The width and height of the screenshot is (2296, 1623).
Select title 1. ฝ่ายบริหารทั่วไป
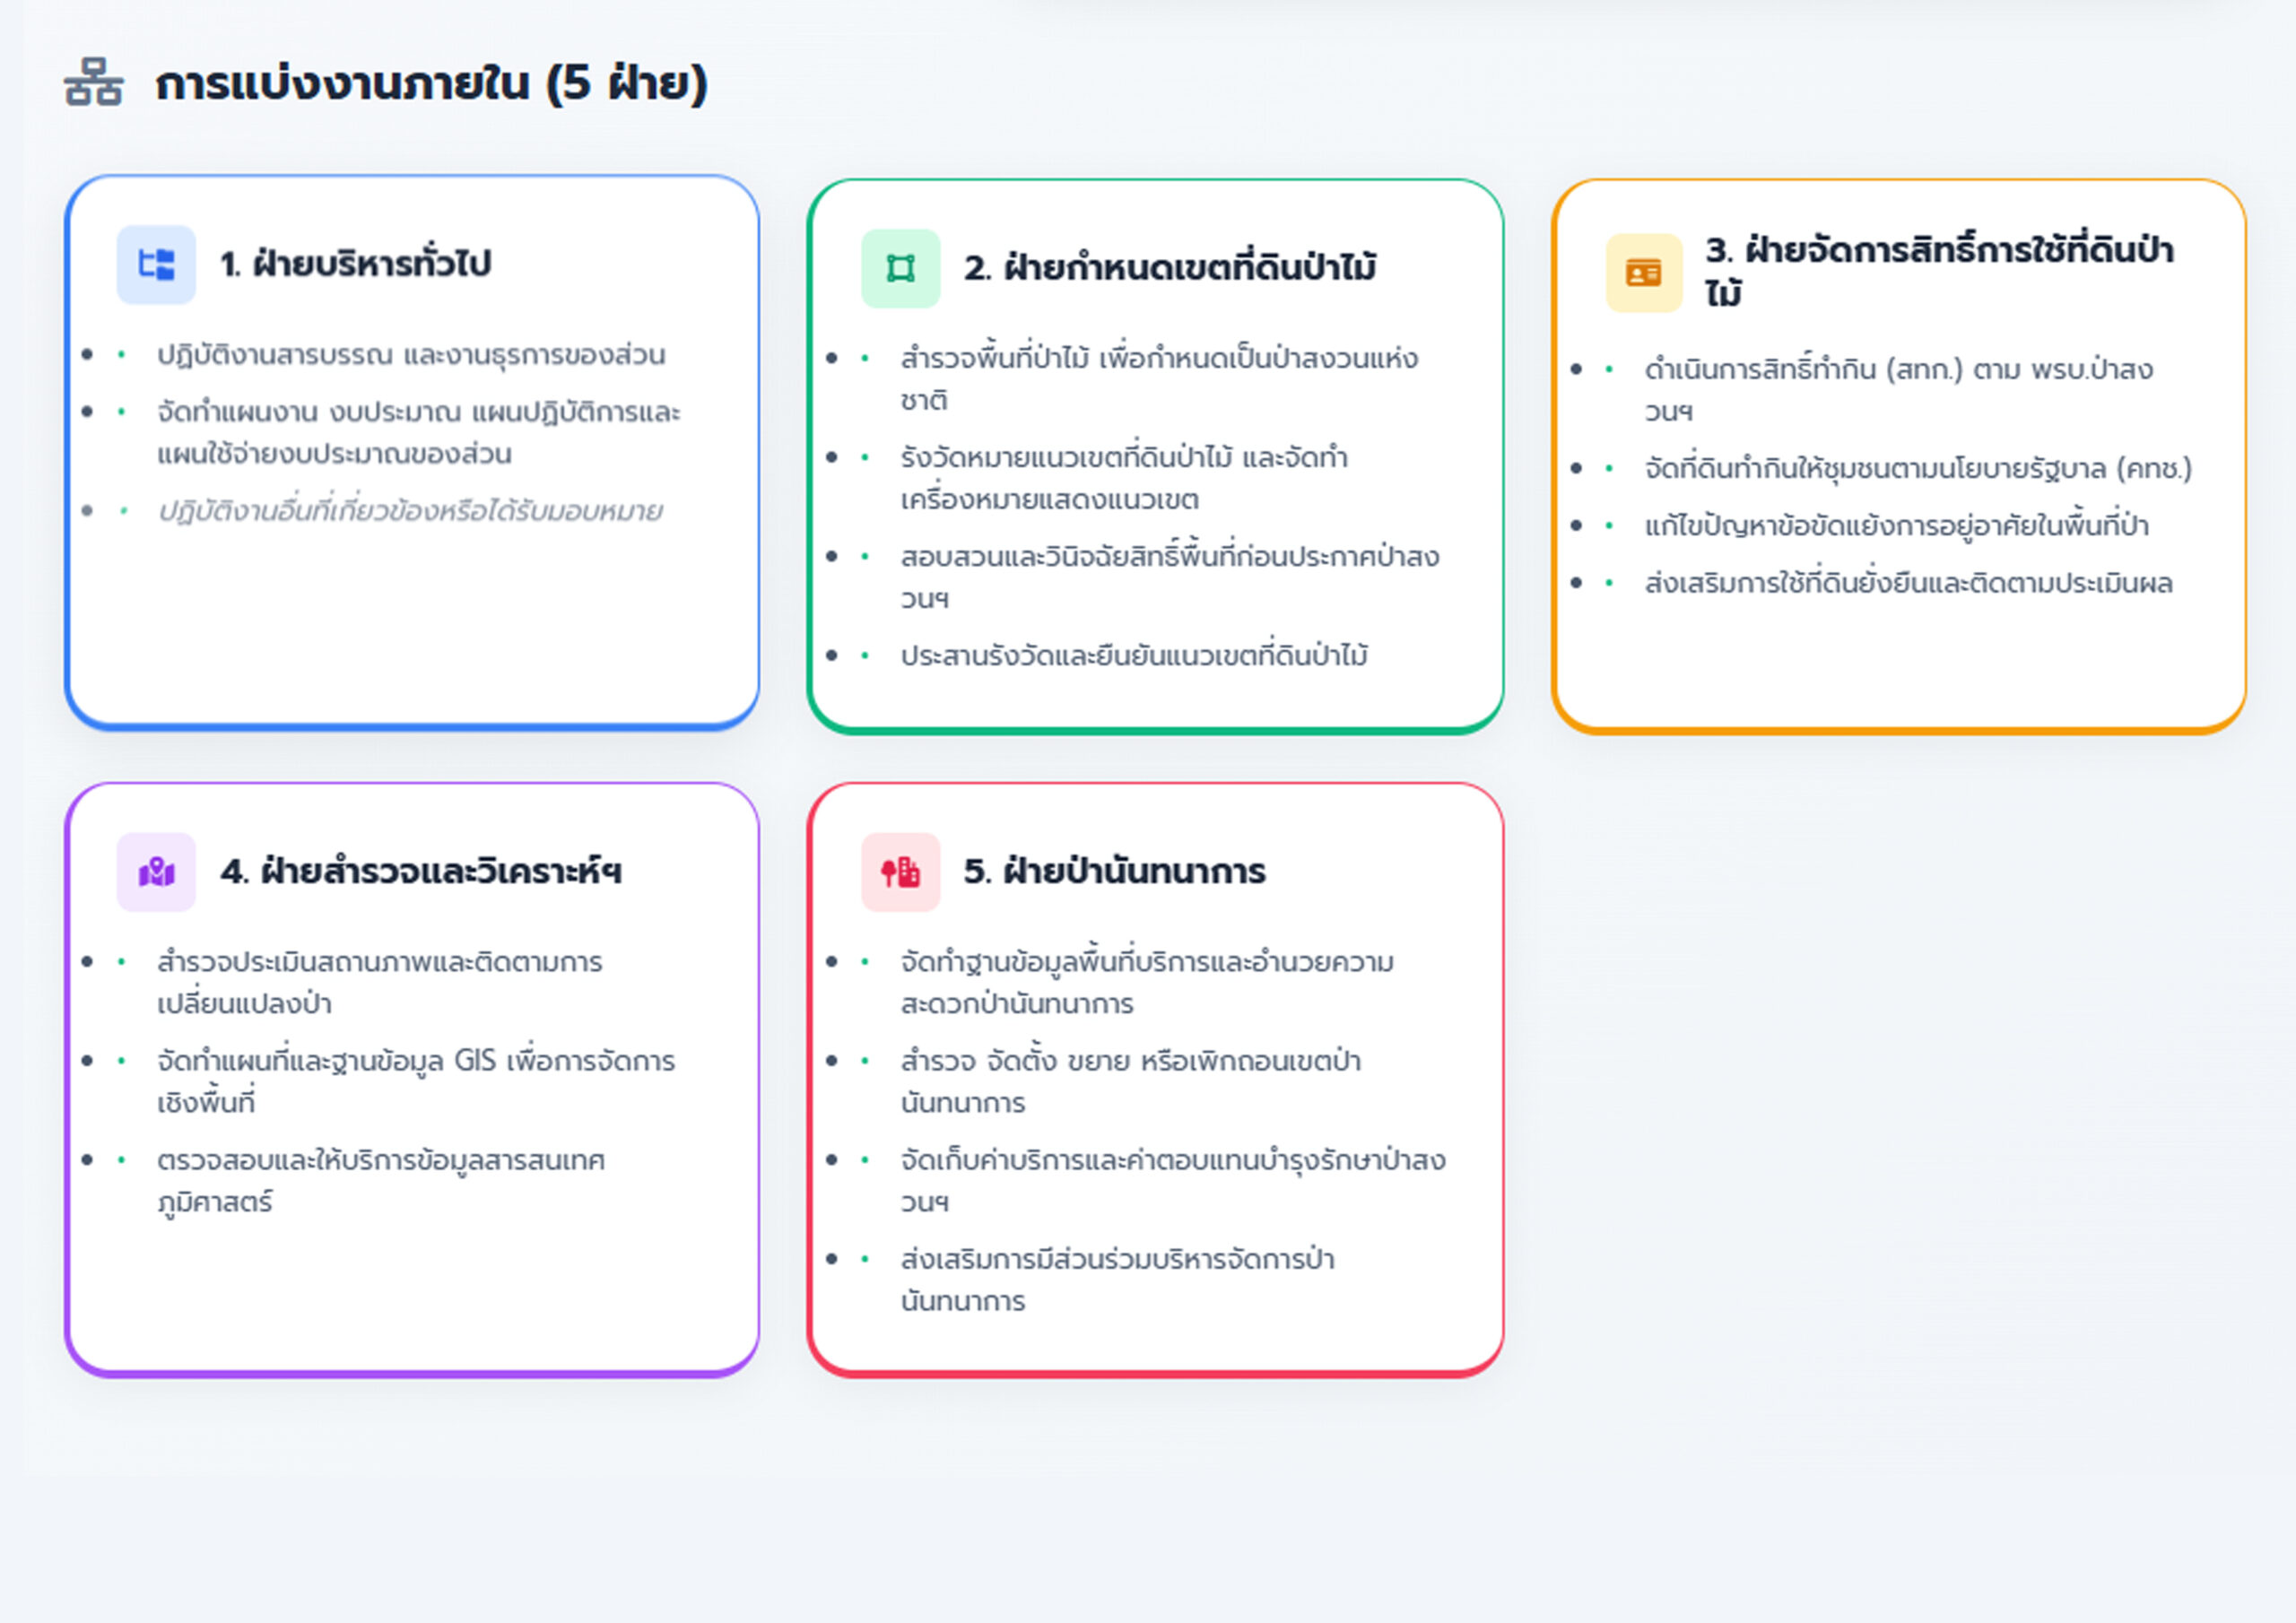355,264
